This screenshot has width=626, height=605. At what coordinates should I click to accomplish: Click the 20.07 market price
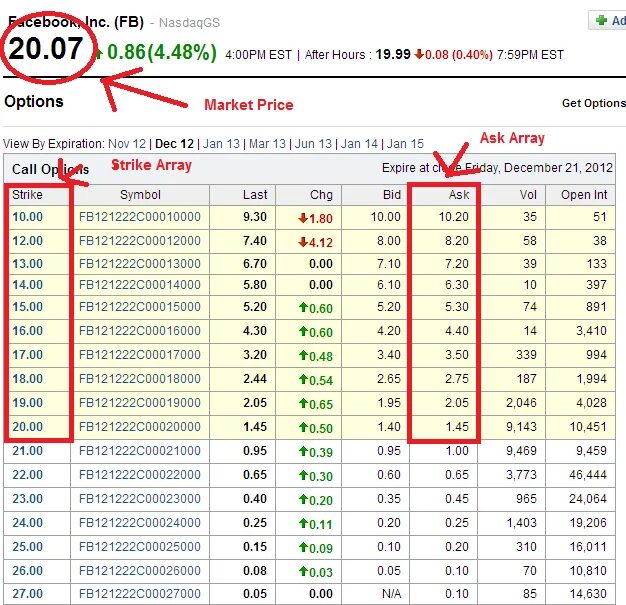pos(46,49)
